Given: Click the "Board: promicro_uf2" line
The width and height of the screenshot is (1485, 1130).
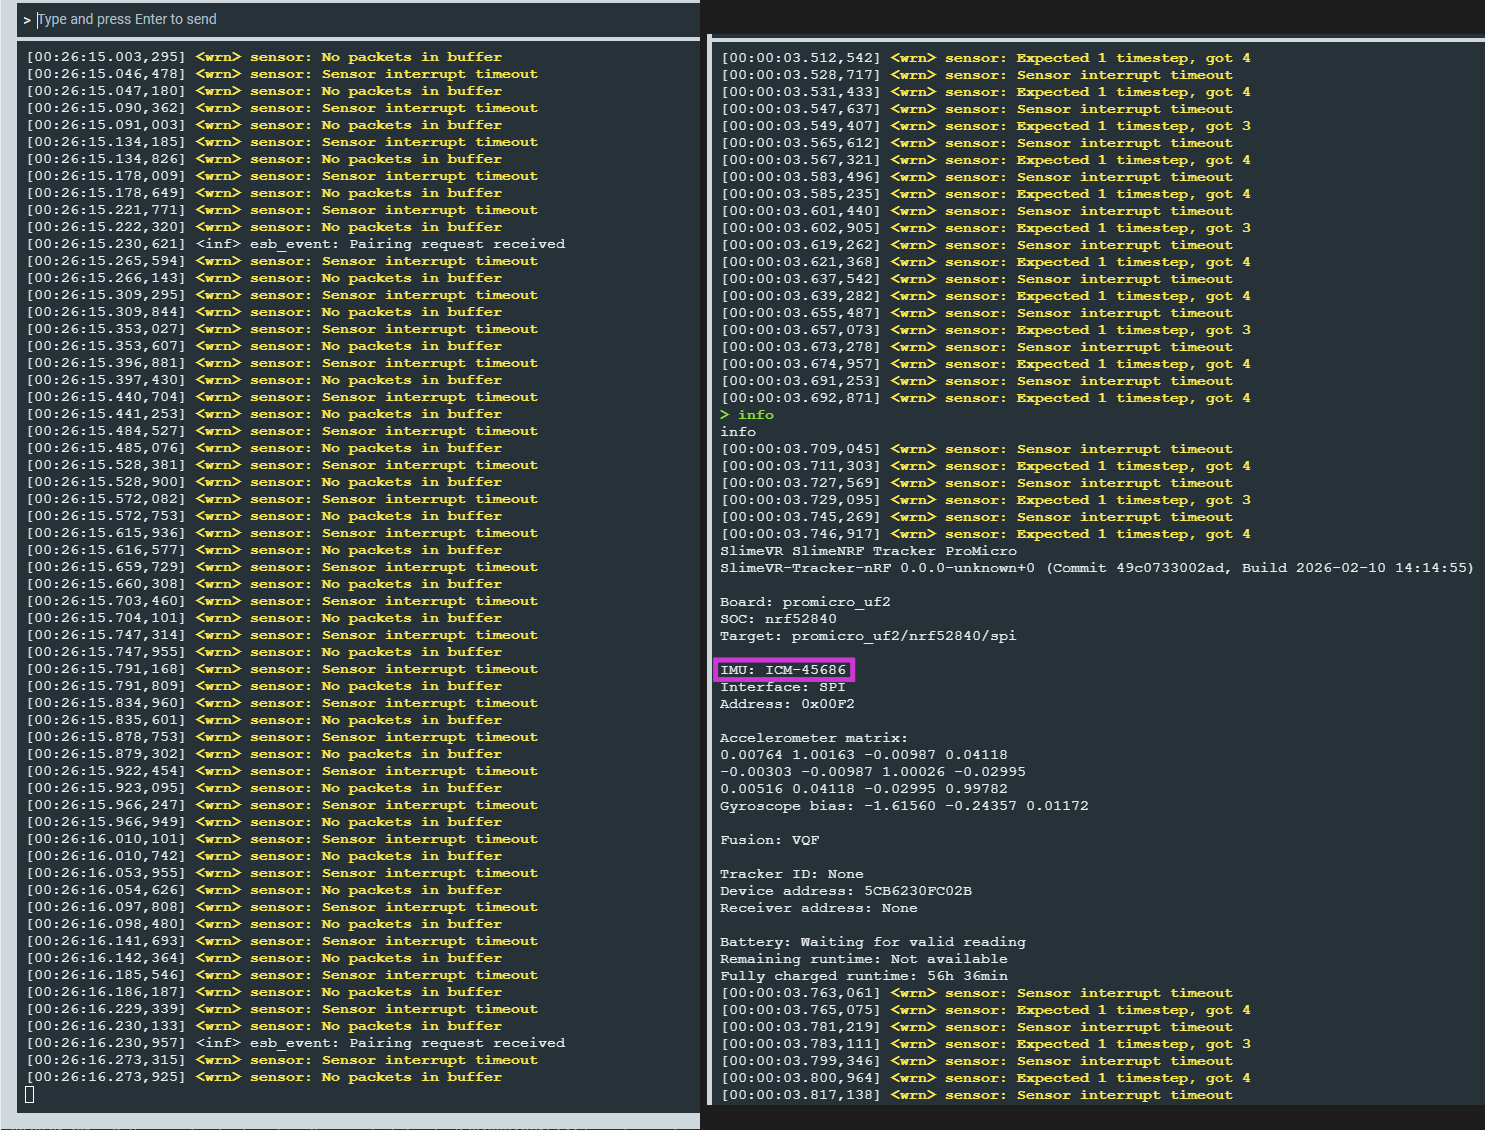Looking at the screenshot, I should (805, 602).
